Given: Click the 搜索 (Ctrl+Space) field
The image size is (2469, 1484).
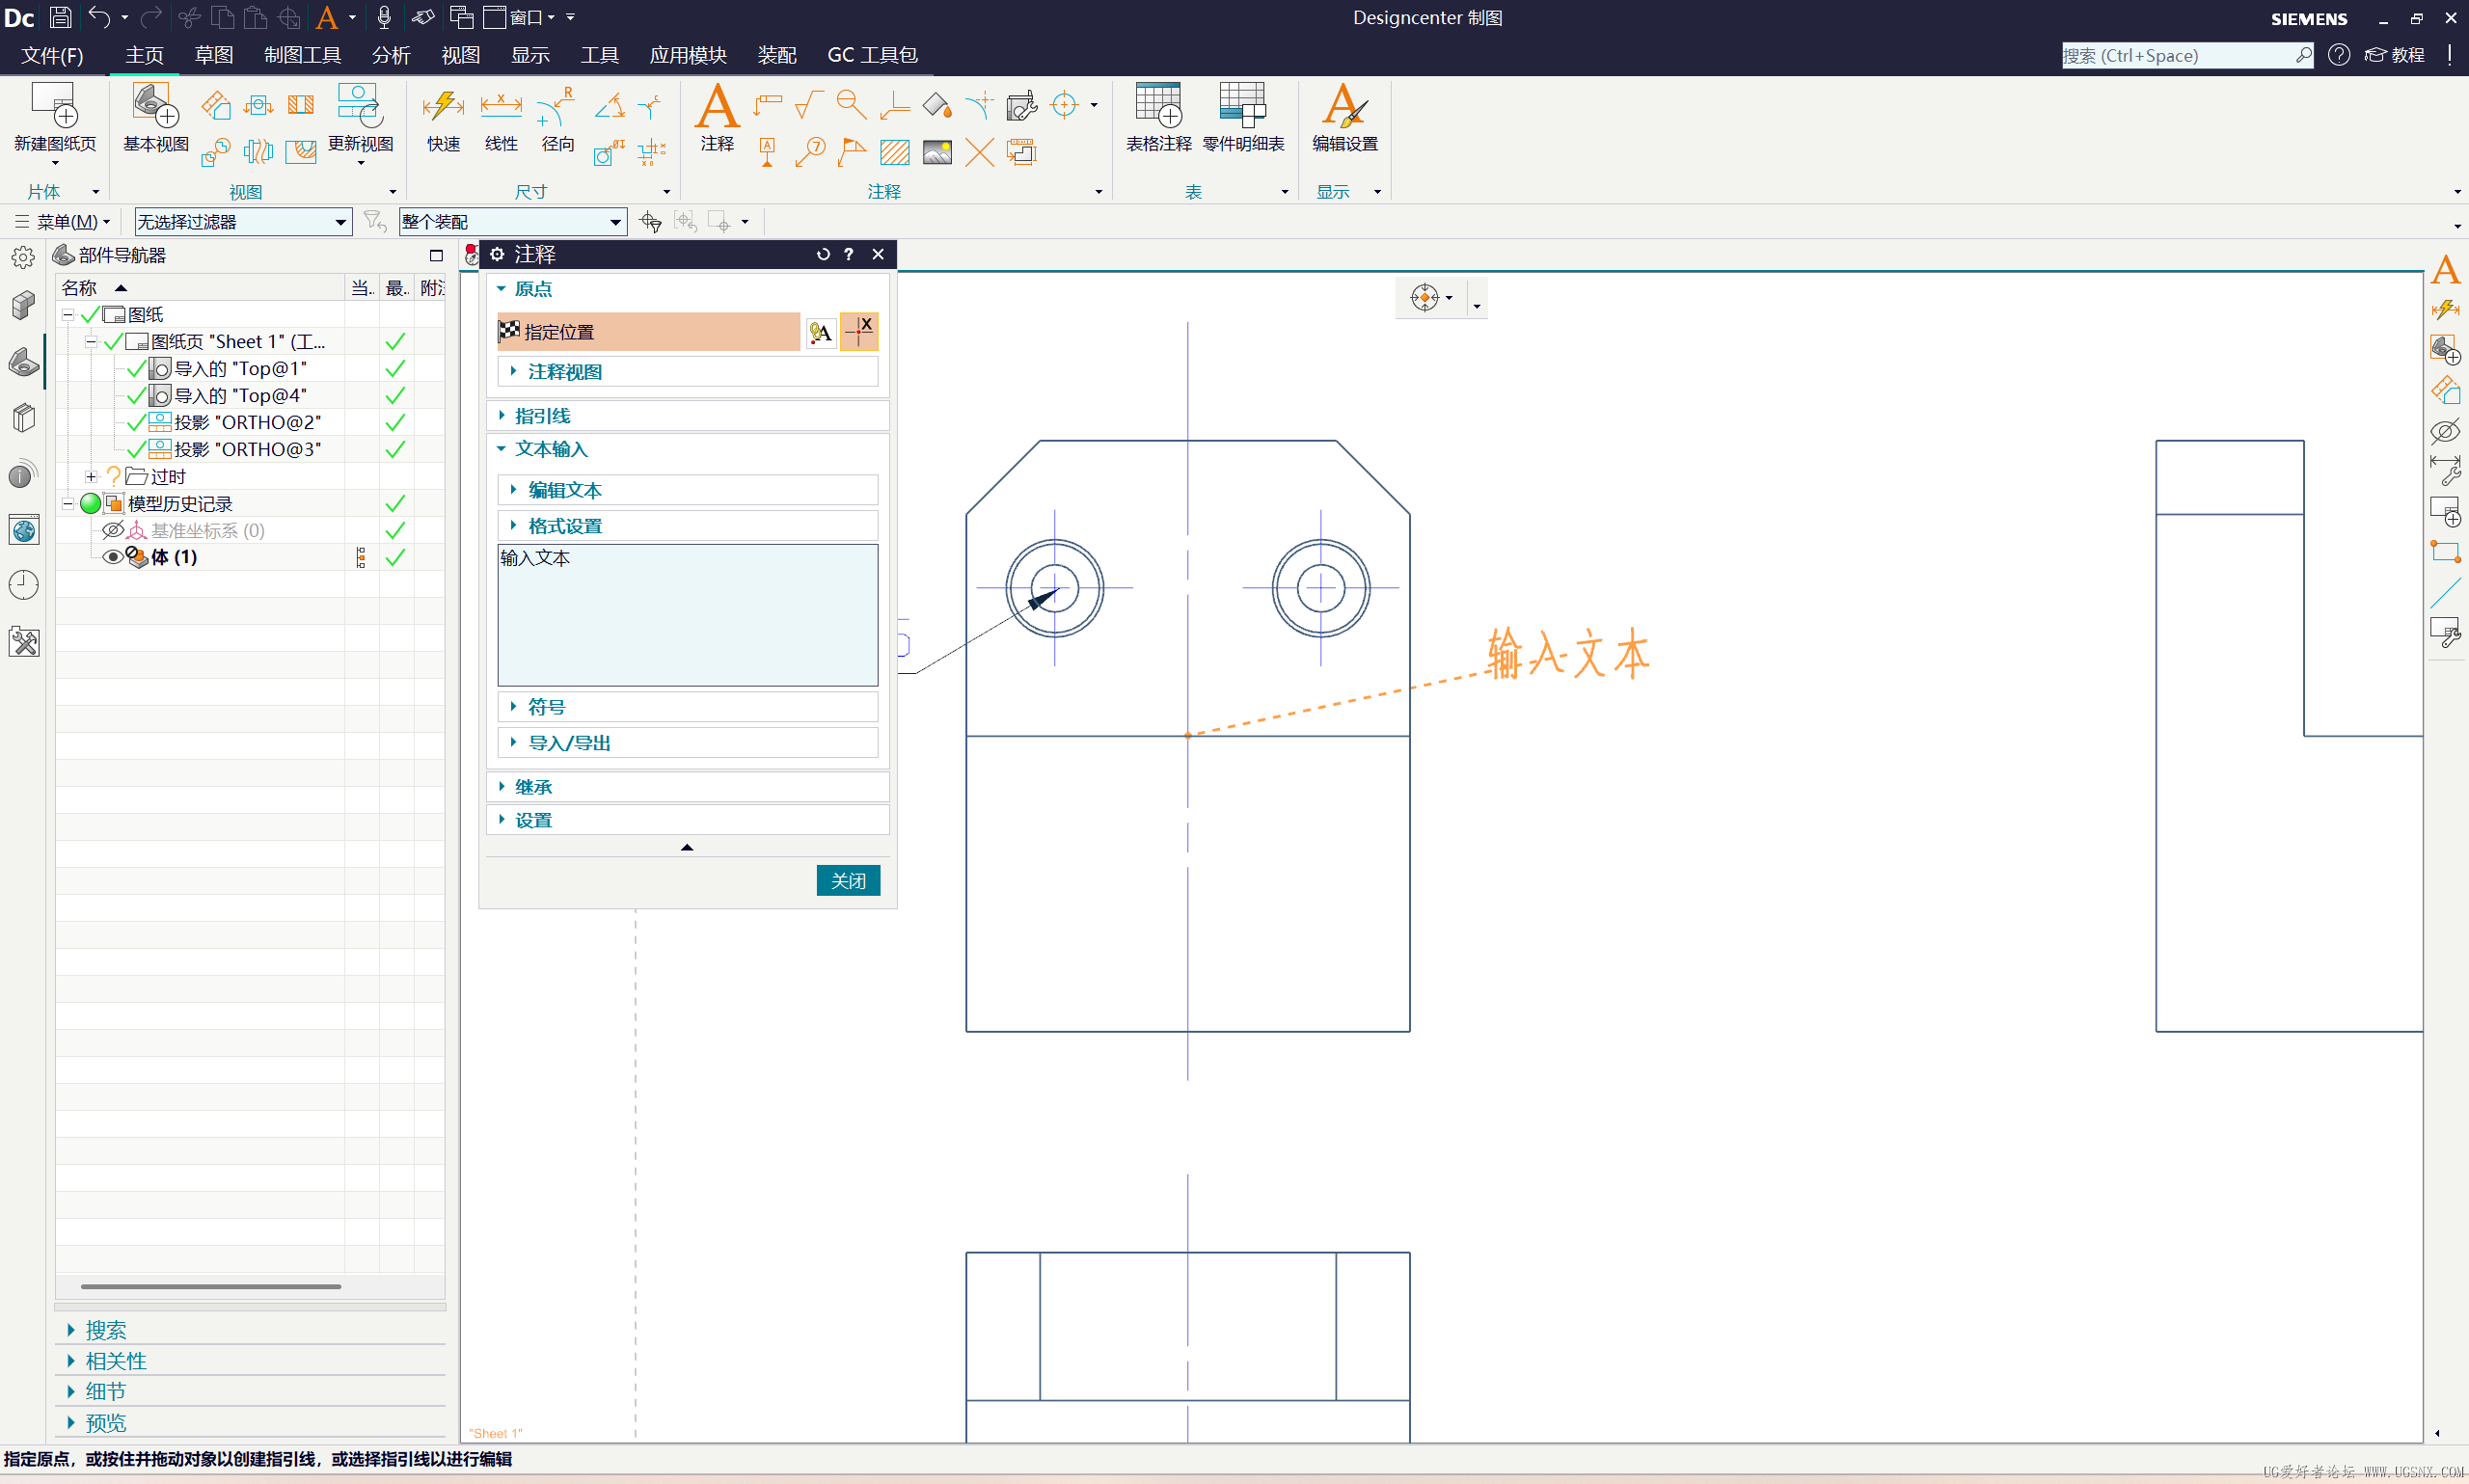Looking at the screenshot, I should coord(2187,55).
